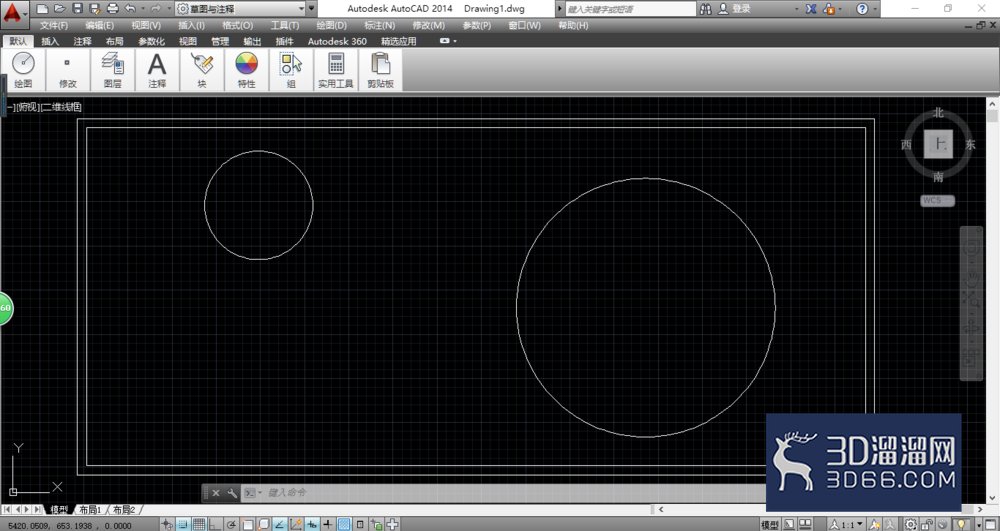Expand the quick access toolbar customize arrow
This screenshot has height=531, width=1000.
tap(312, 9)
